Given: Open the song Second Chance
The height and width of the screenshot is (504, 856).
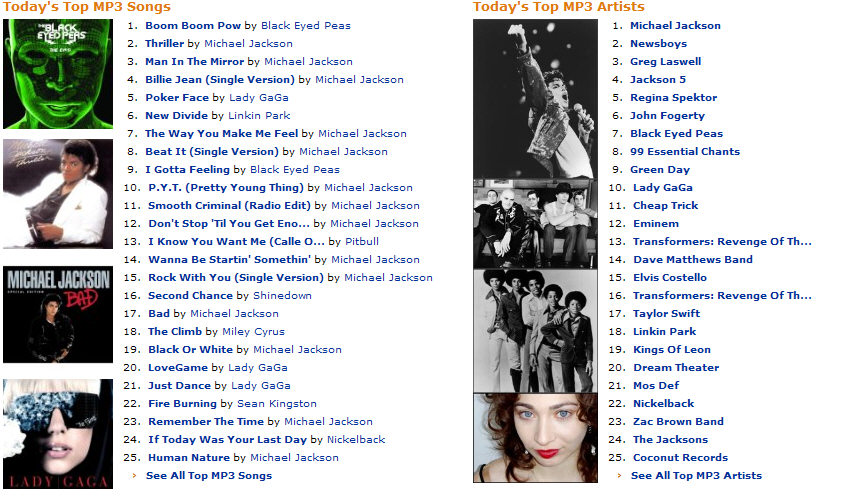Looking at the screenshot, I should click(191, 296).
